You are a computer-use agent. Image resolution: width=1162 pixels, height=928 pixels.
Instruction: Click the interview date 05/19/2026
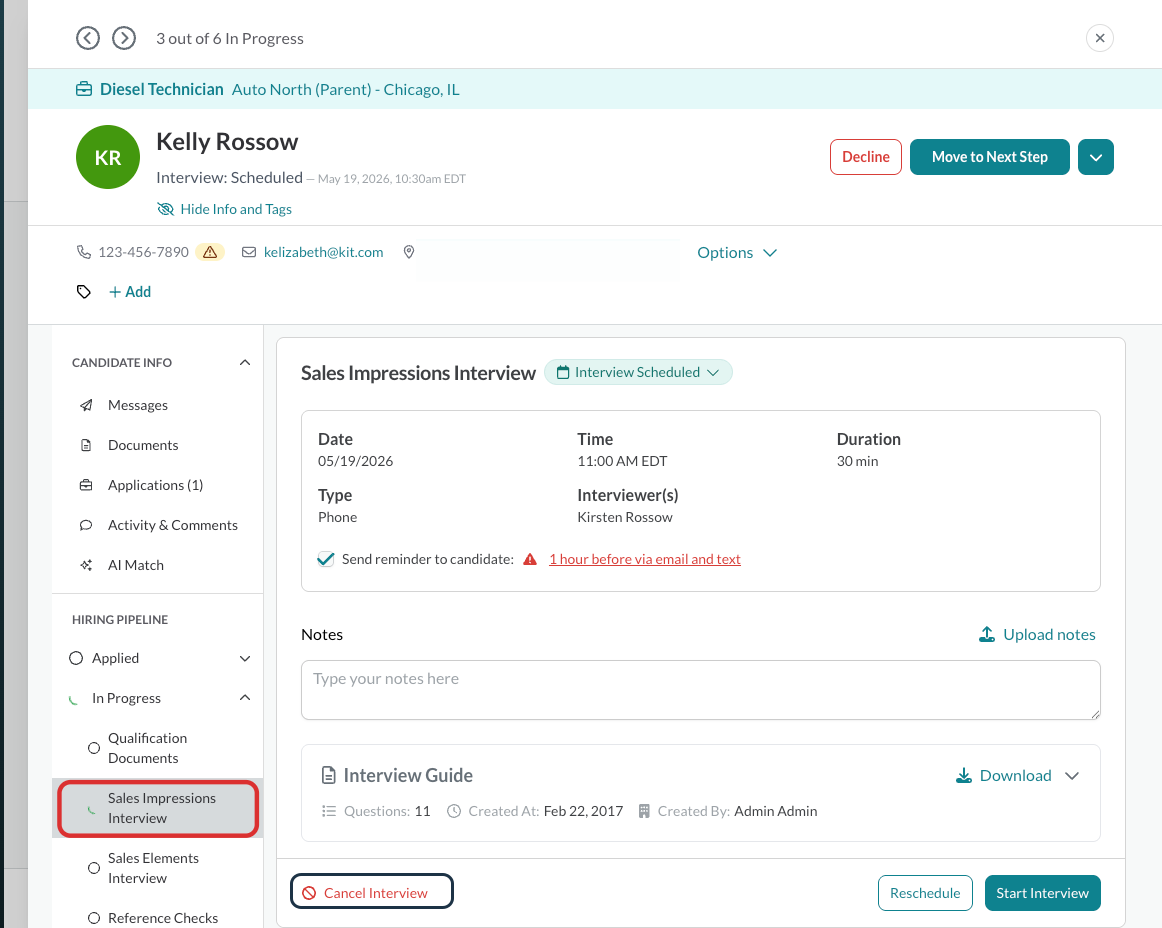click(356, 461)
